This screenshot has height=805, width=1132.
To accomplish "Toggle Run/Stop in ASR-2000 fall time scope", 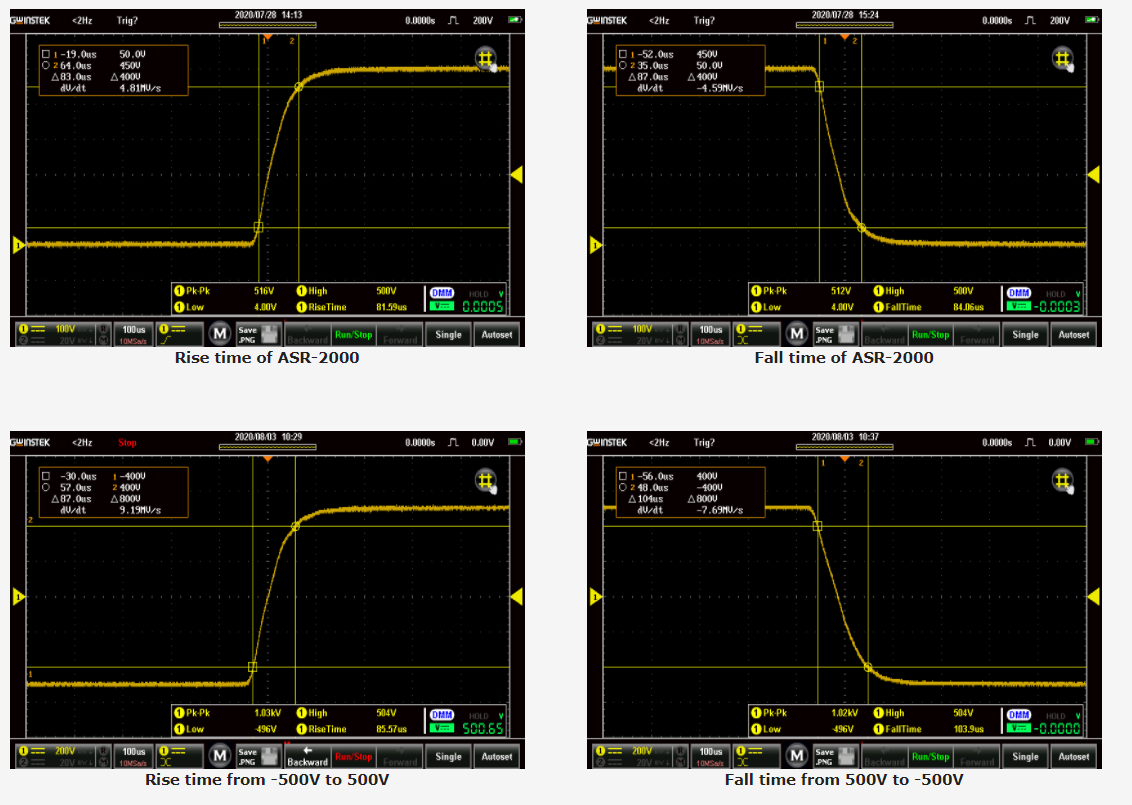I will click(x=930, y=335).
